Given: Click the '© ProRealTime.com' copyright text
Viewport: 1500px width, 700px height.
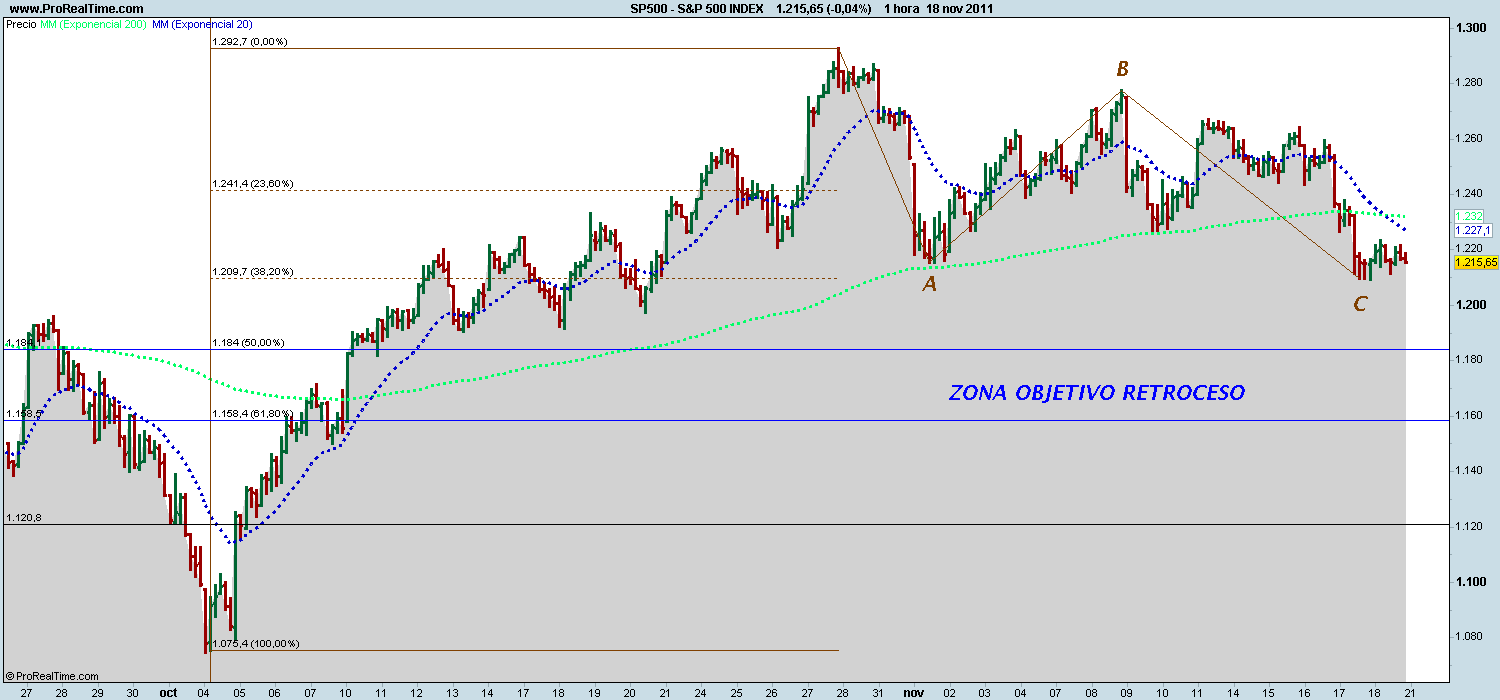Looking at the screenshot, I should tap(52, 676).
